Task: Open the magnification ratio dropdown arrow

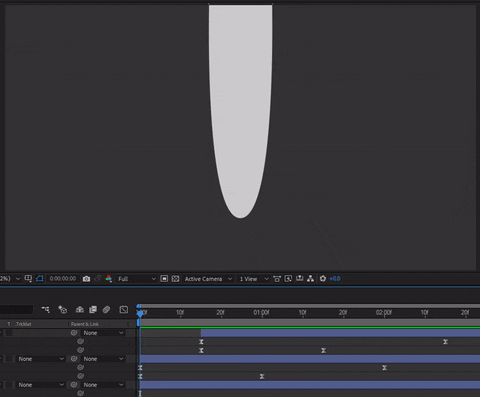Action: pyautogui.click(x=18, y=278)
